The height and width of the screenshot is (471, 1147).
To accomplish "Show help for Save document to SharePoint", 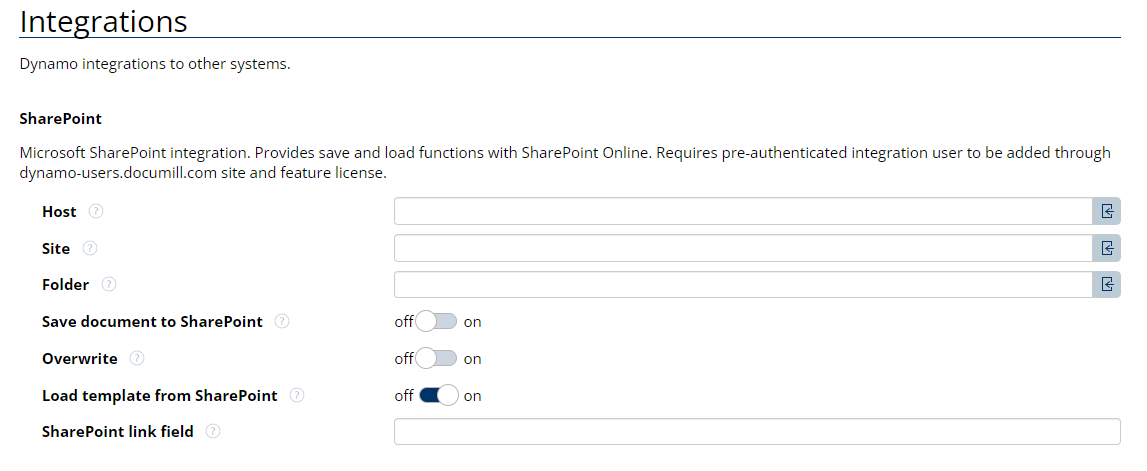I will click(282, 322).
